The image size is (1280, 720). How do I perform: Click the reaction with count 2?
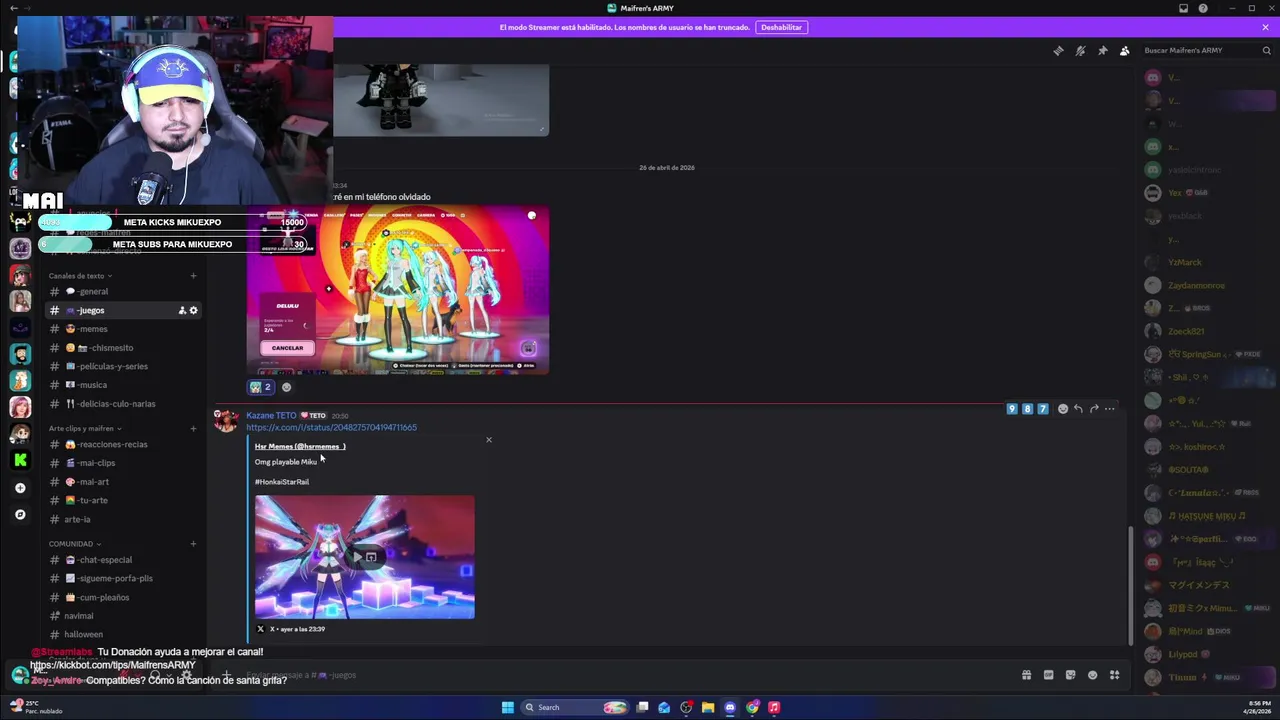coord(260,387)
